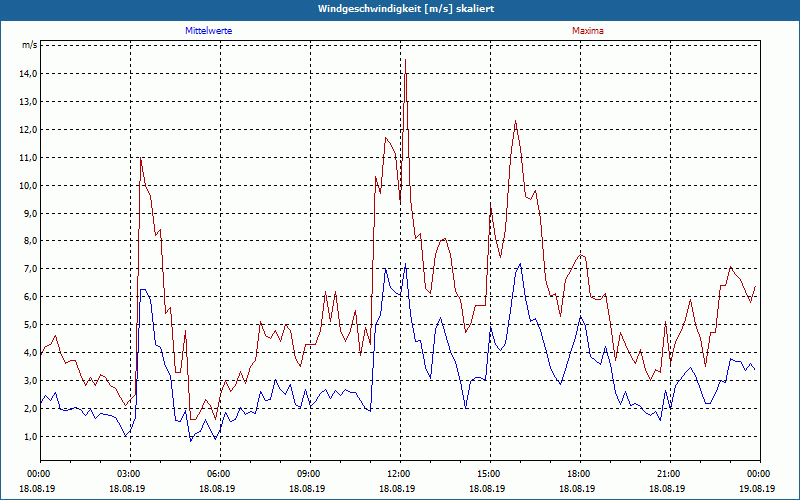
Task: Select the blue Mittelwerte legend label
Action: coord(209,31)
